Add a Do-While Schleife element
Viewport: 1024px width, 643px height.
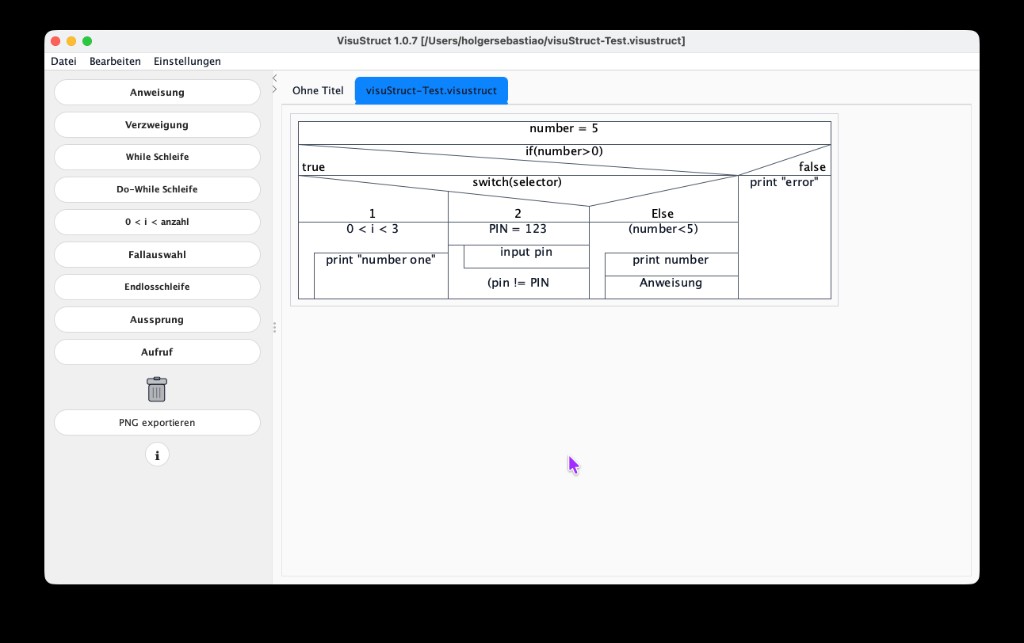click(157, 189)
